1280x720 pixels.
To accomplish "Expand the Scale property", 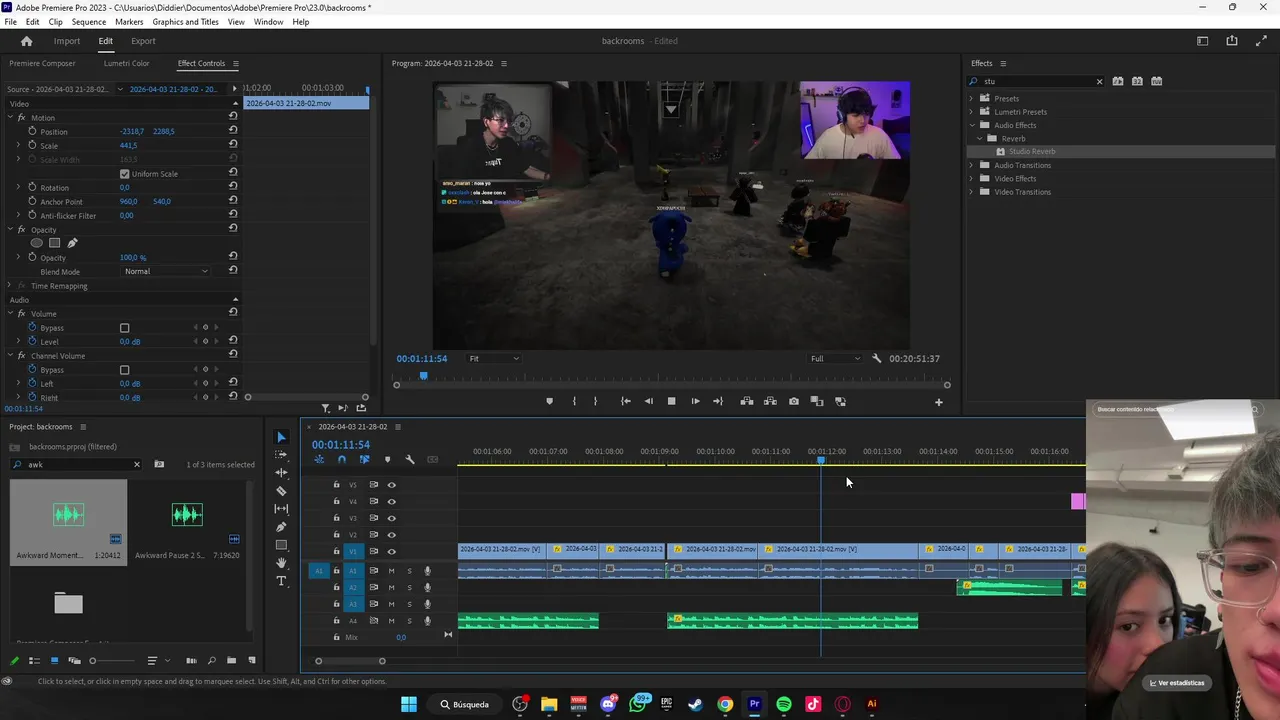I will coord(18,145).
